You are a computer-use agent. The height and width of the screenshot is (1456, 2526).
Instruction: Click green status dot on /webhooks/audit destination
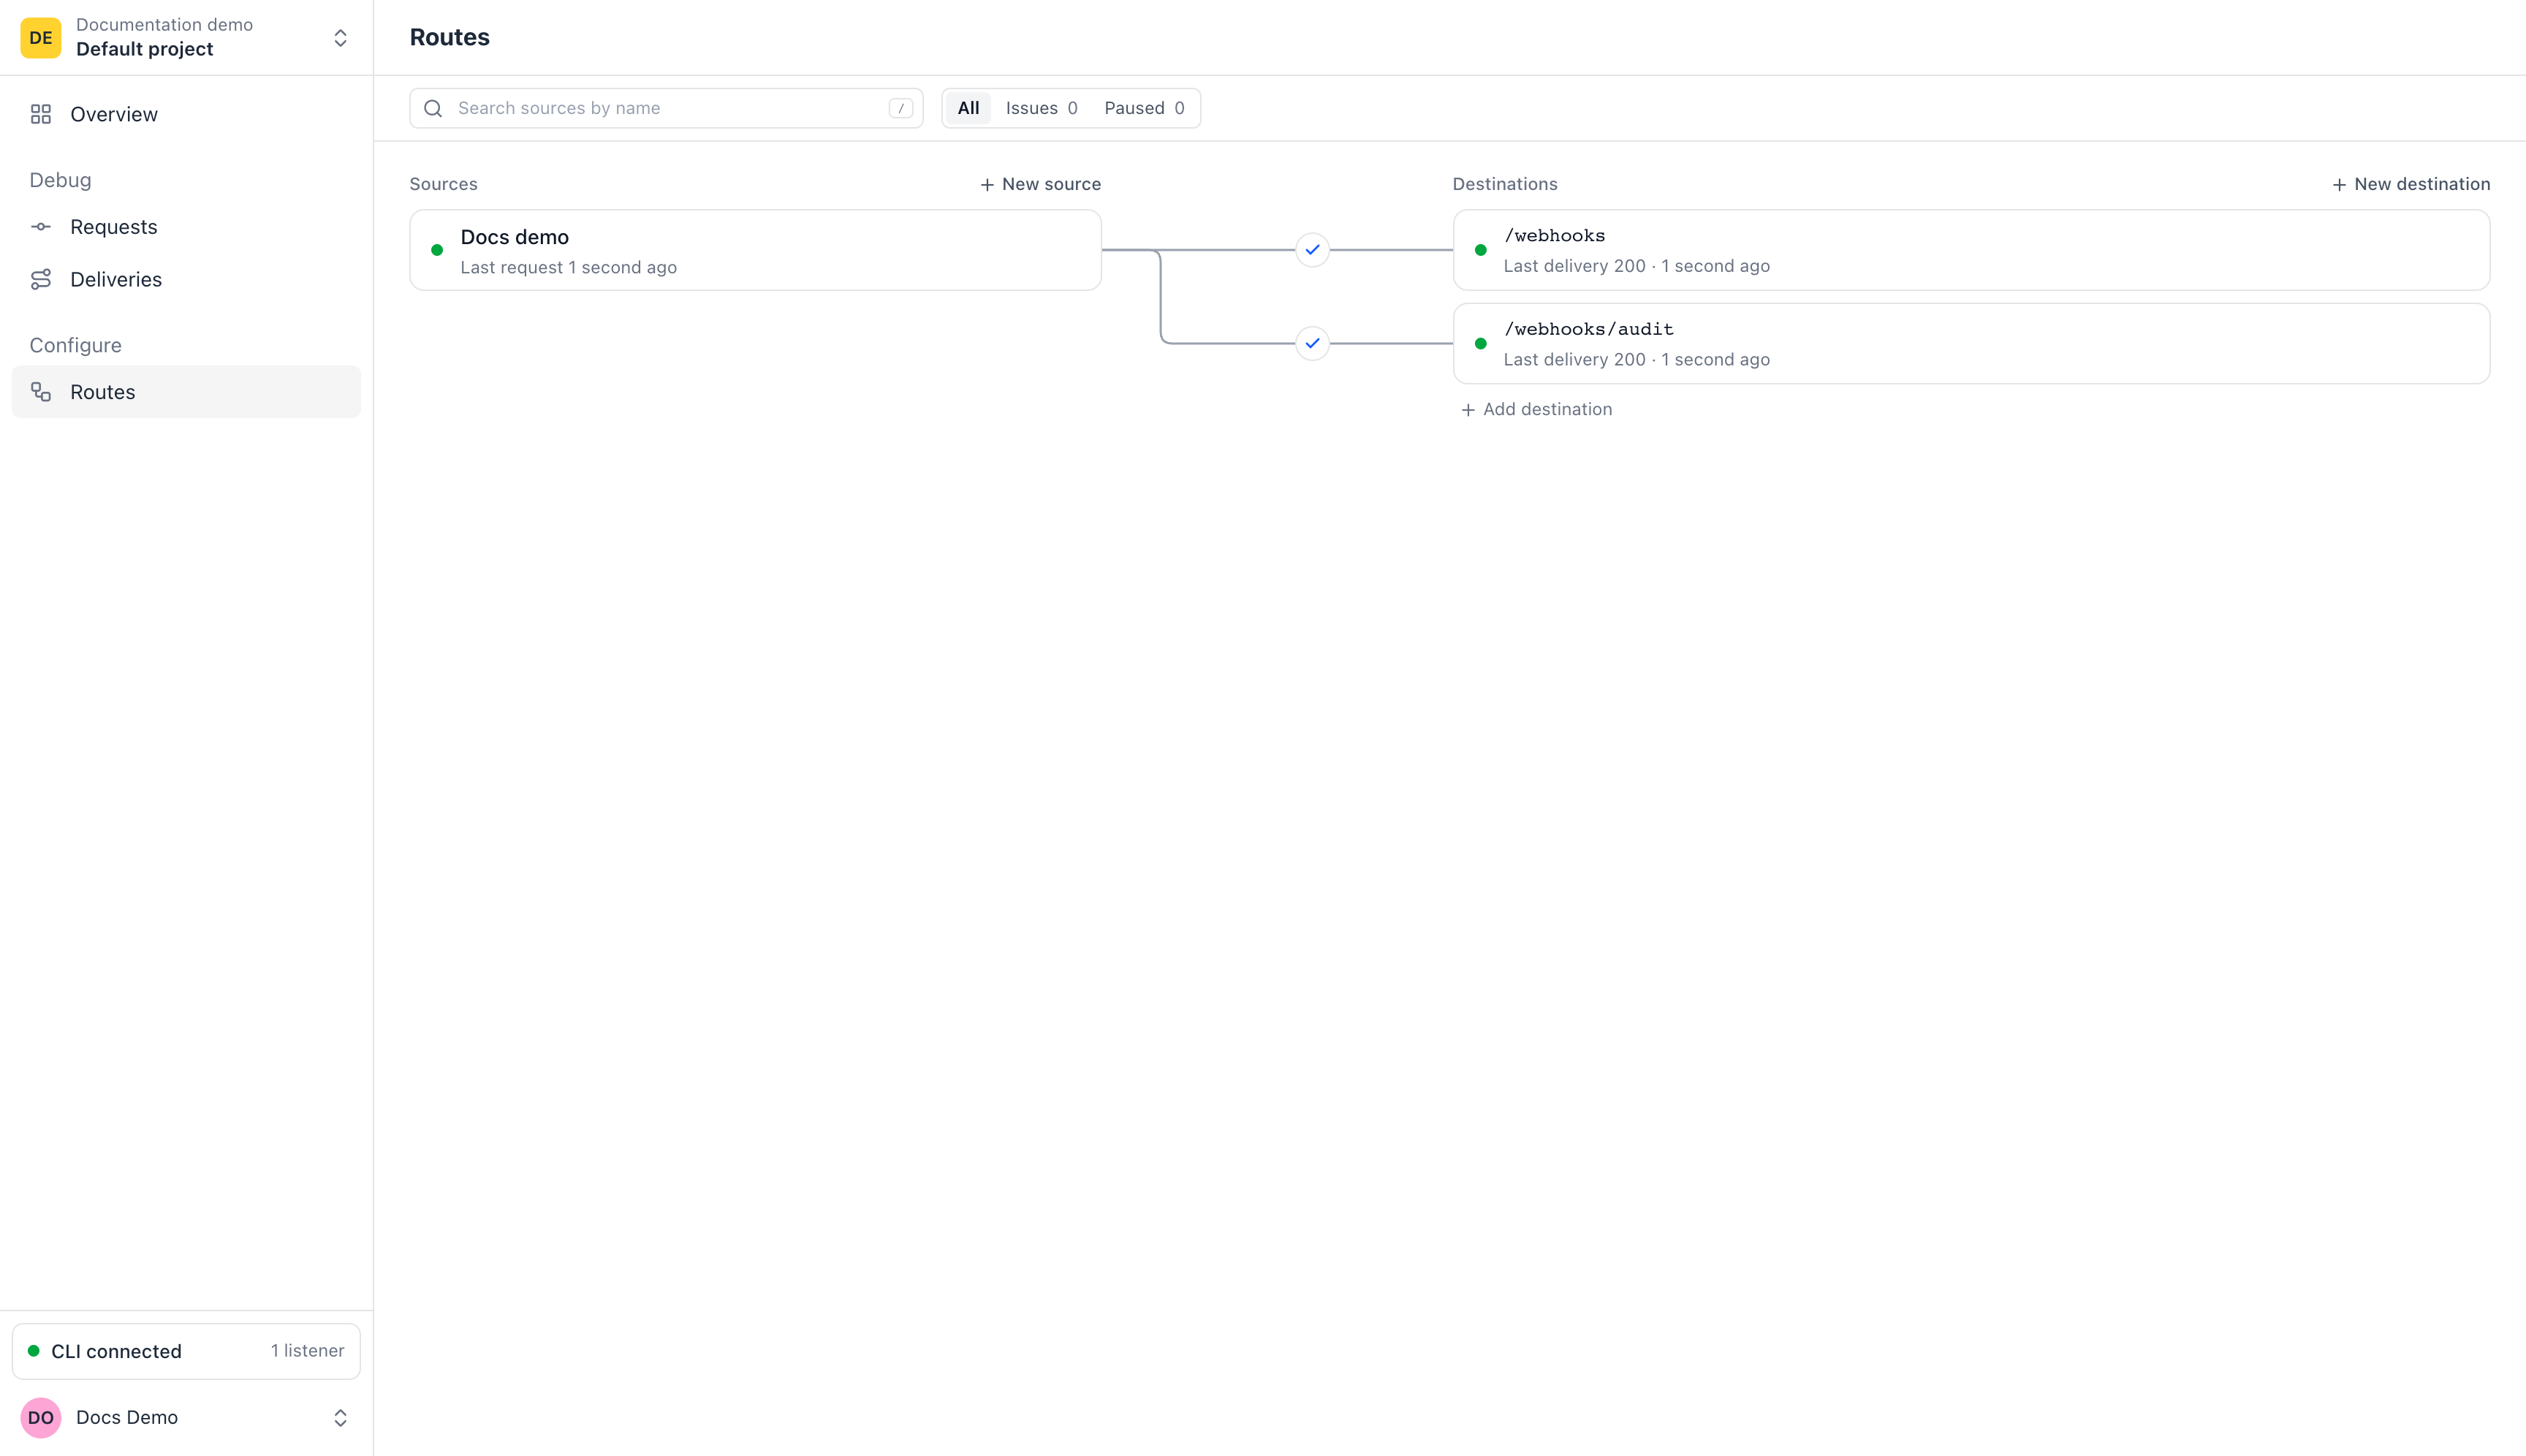click(1481, 343)
